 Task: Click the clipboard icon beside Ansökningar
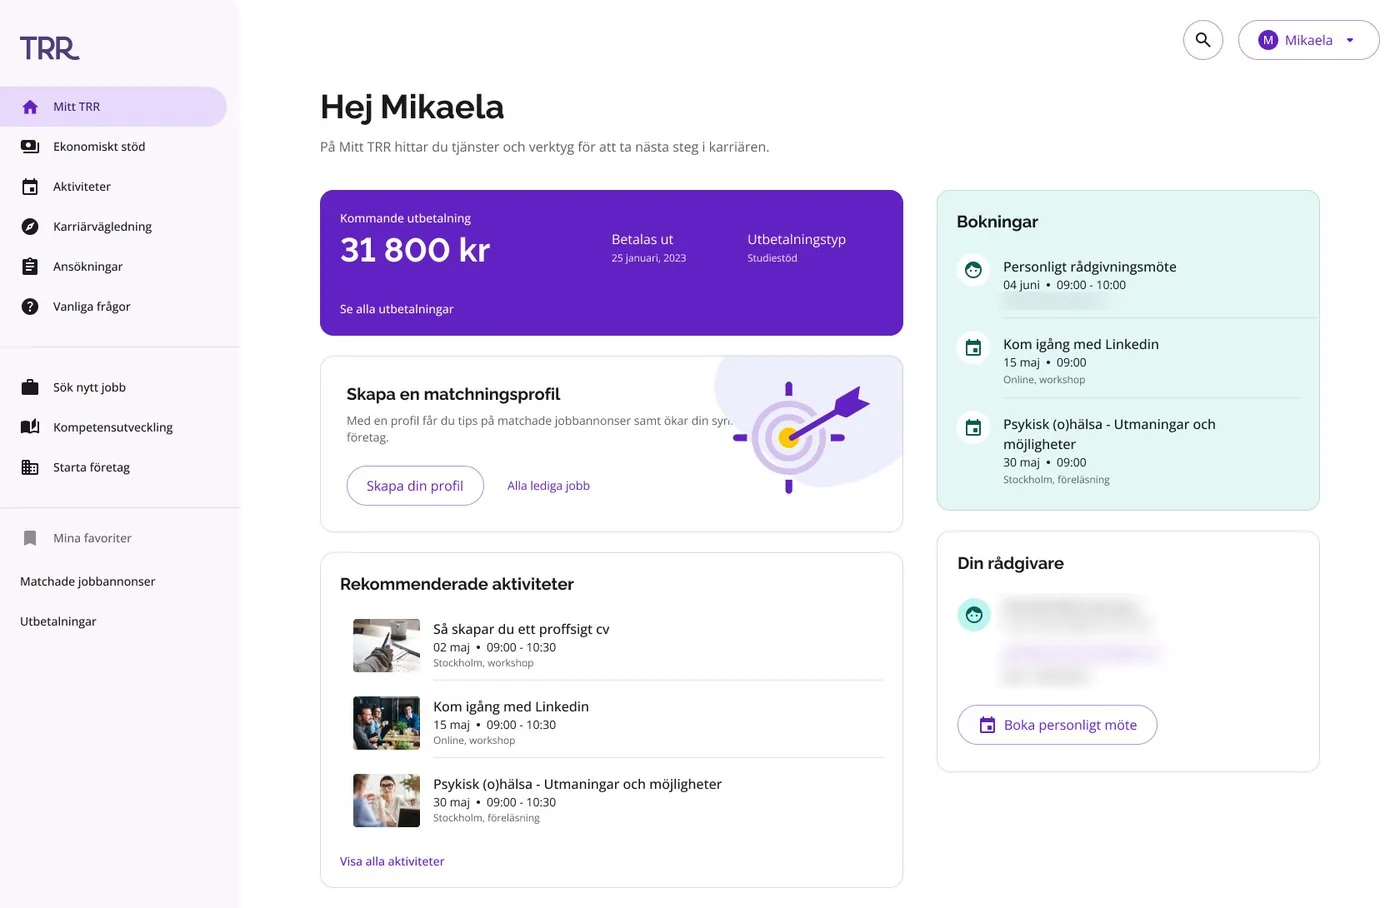[x=30, y=267]
